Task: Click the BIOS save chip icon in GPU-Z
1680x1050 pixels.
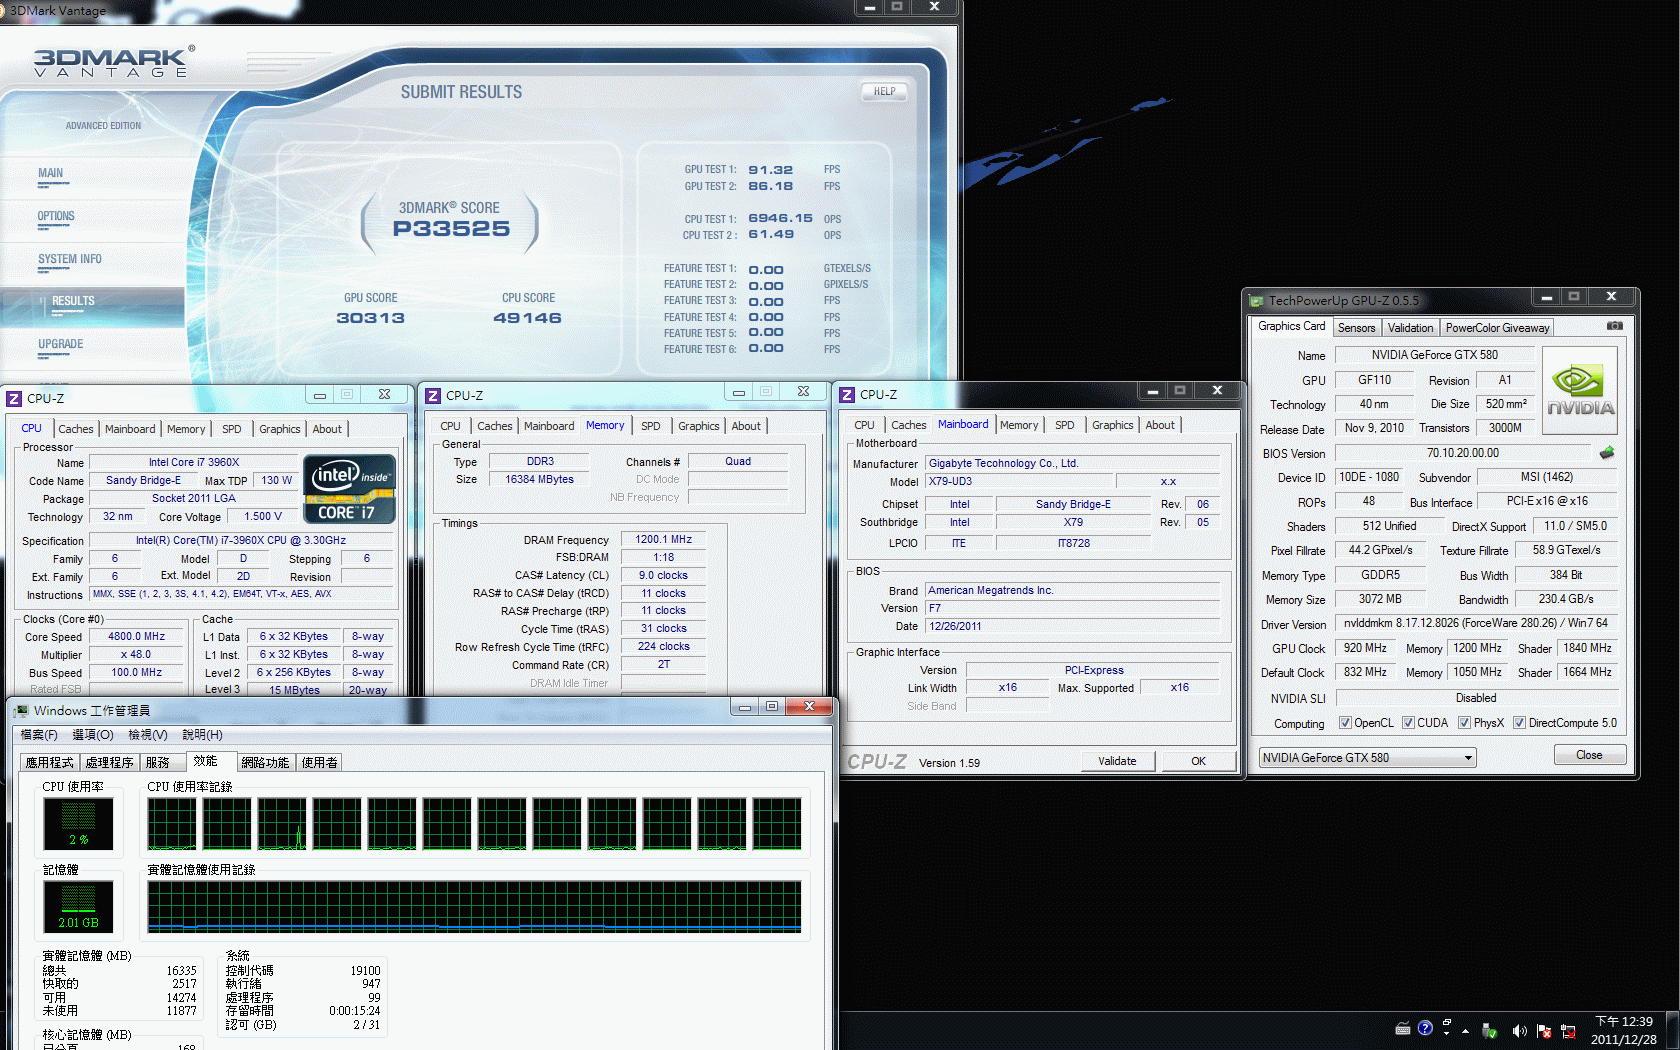Action: [x=1607, y=453]
